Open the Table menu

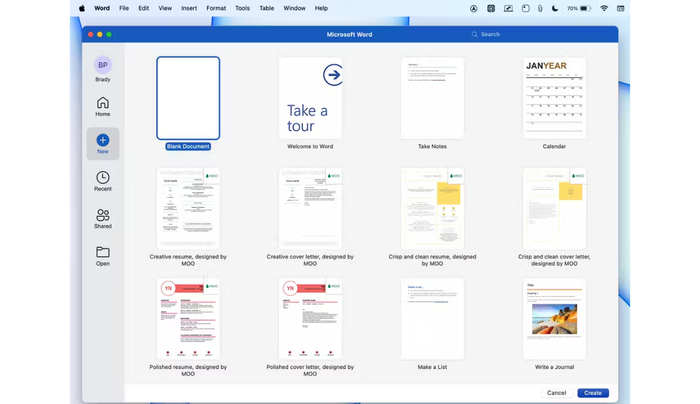pyautogui.click(x=267, y=8)
